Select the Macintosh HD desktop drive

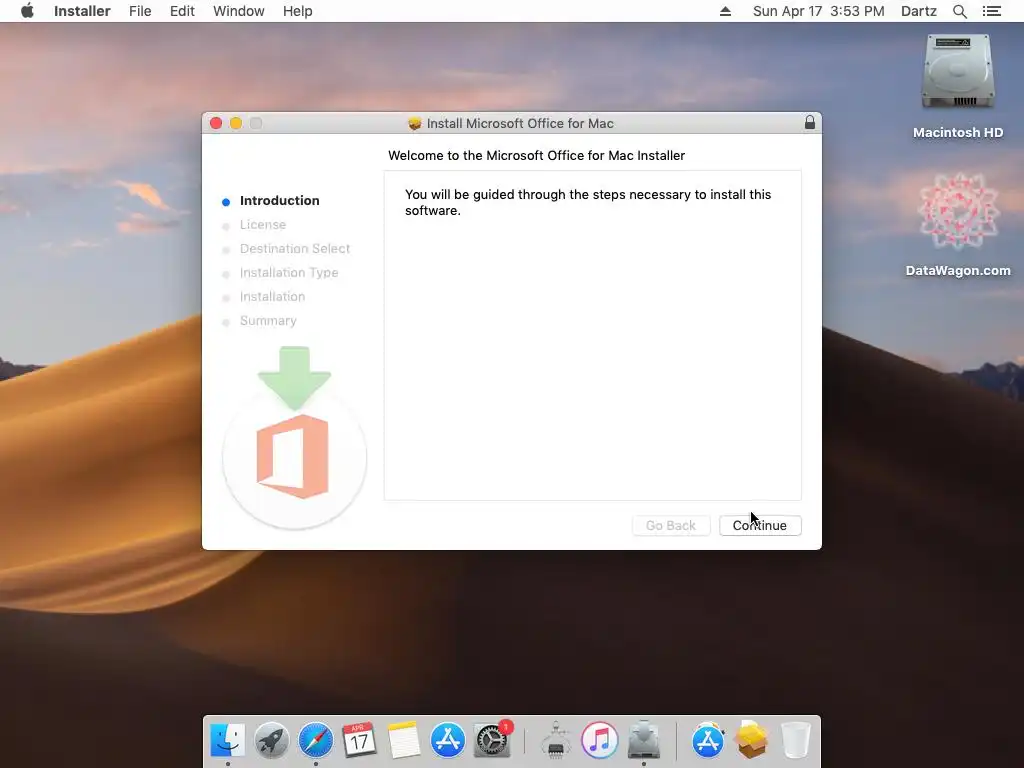[957, 86]
